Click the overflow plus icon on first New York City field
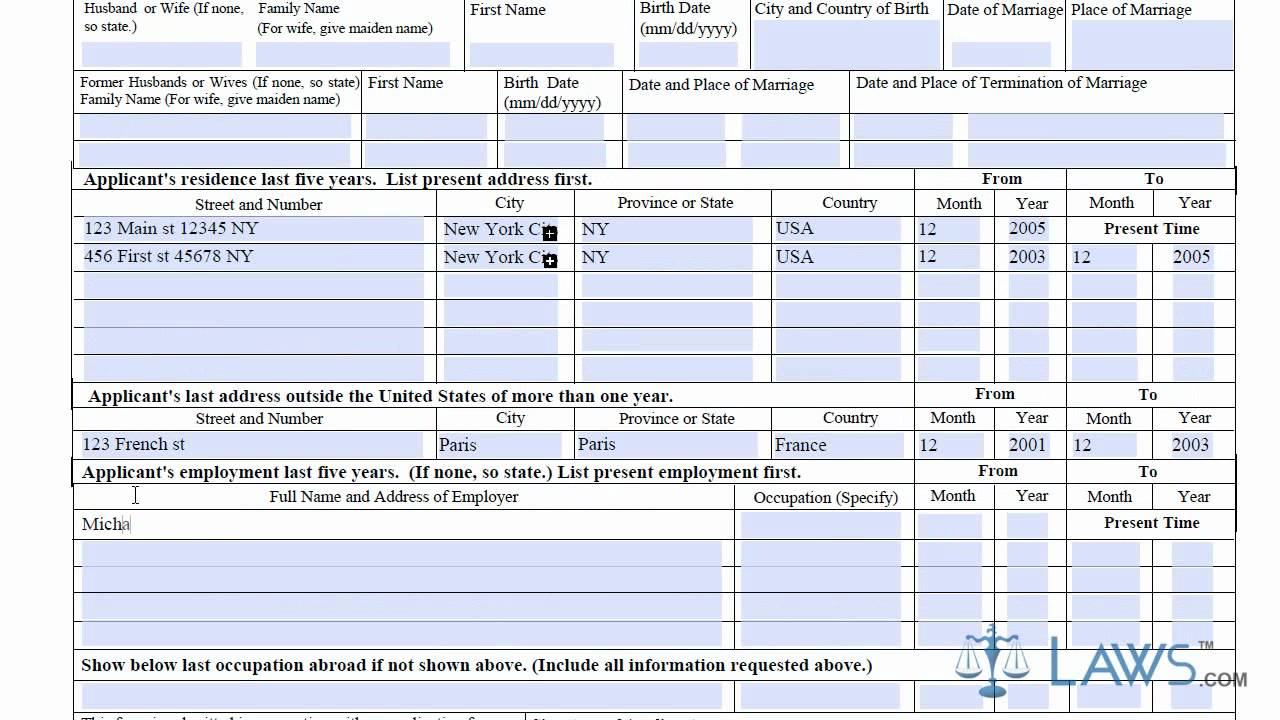Viewport: 1280px width, 720px height. 550,233
